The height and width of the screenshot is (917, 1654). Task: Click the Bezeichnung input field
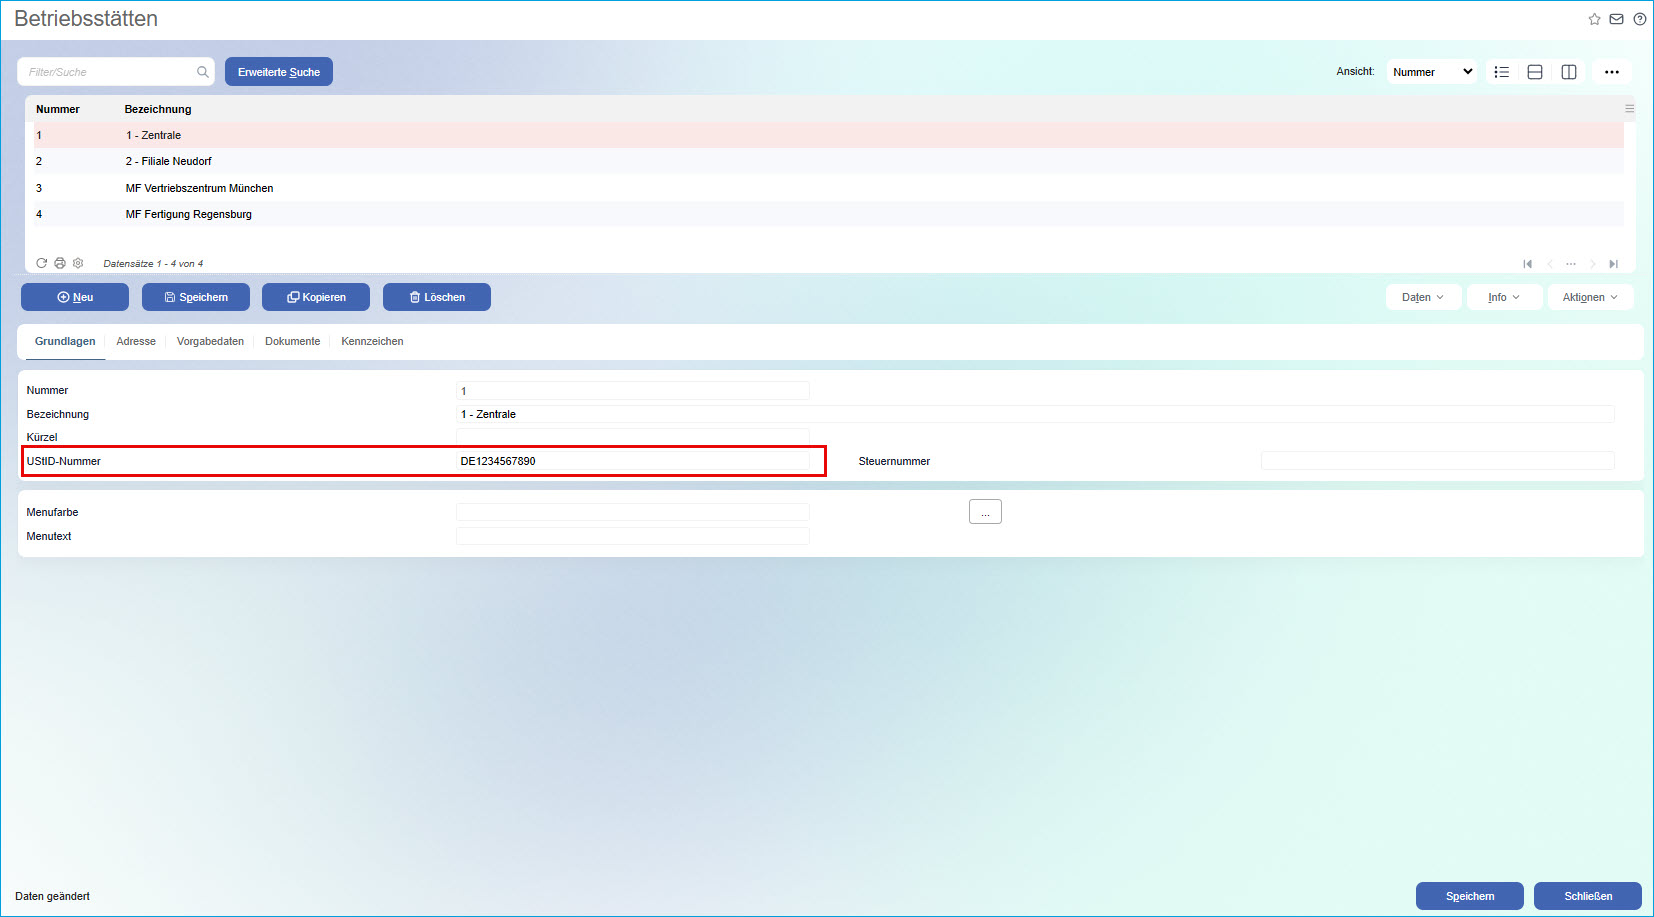tap(1035, 414)
